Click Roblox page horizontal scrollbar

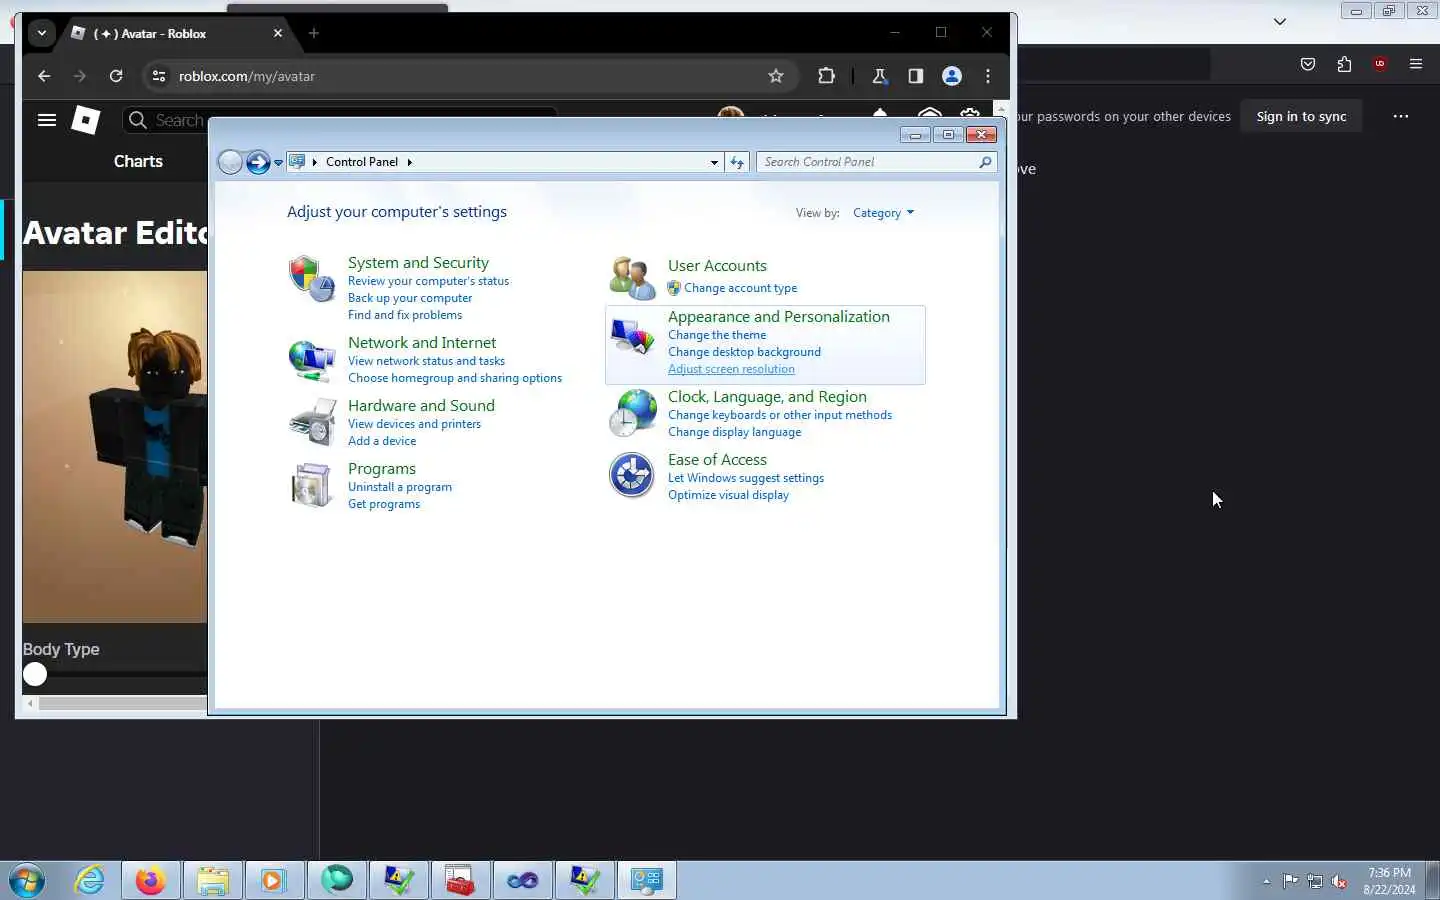[122, 704]
